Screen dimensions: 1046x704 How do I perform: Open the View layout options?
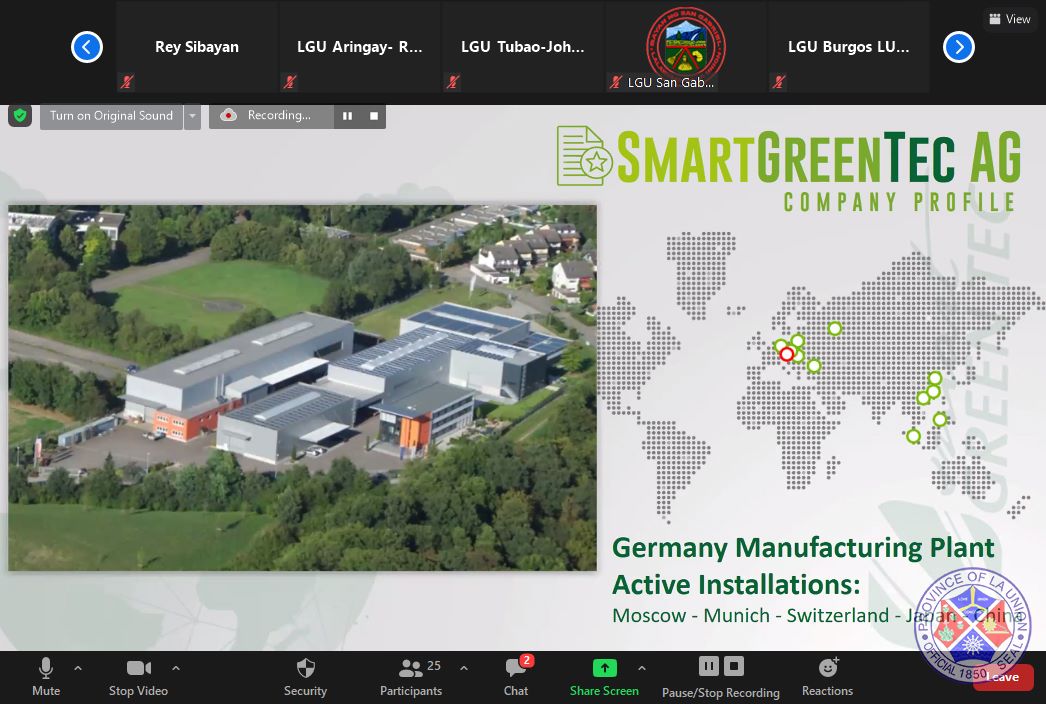[1010, 19]
